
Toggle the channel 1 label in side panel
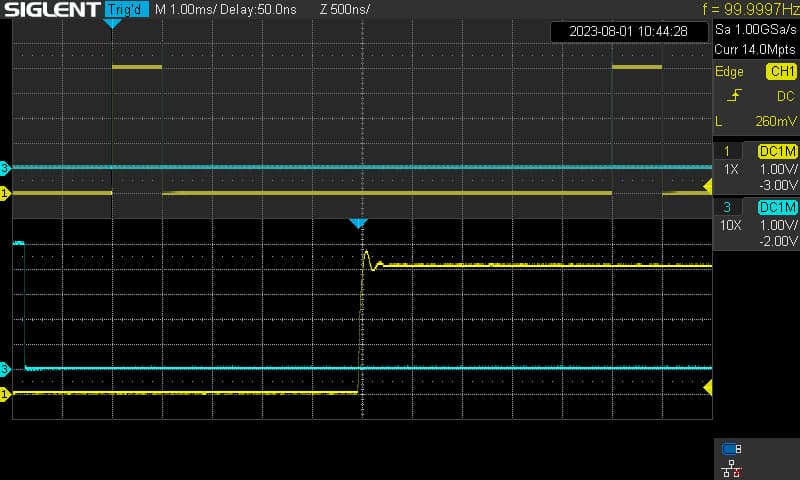click(727, 151)
